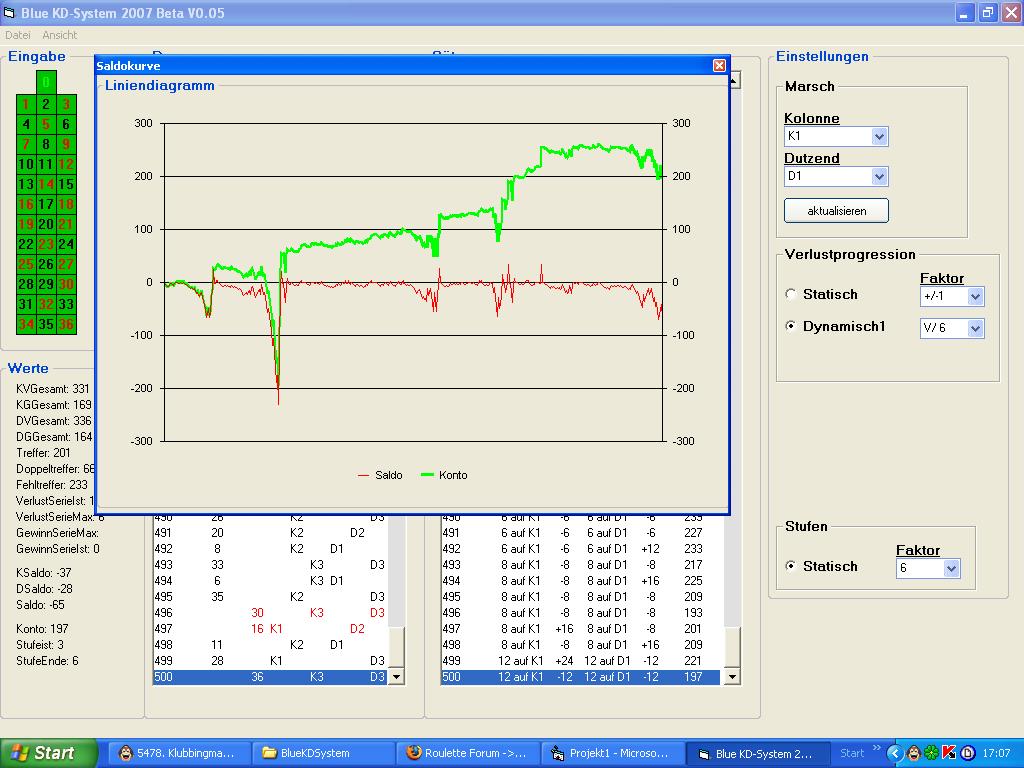Click roulette number 0 in Eingabe
Viewport: 1024px width, 768px height.
46,82
